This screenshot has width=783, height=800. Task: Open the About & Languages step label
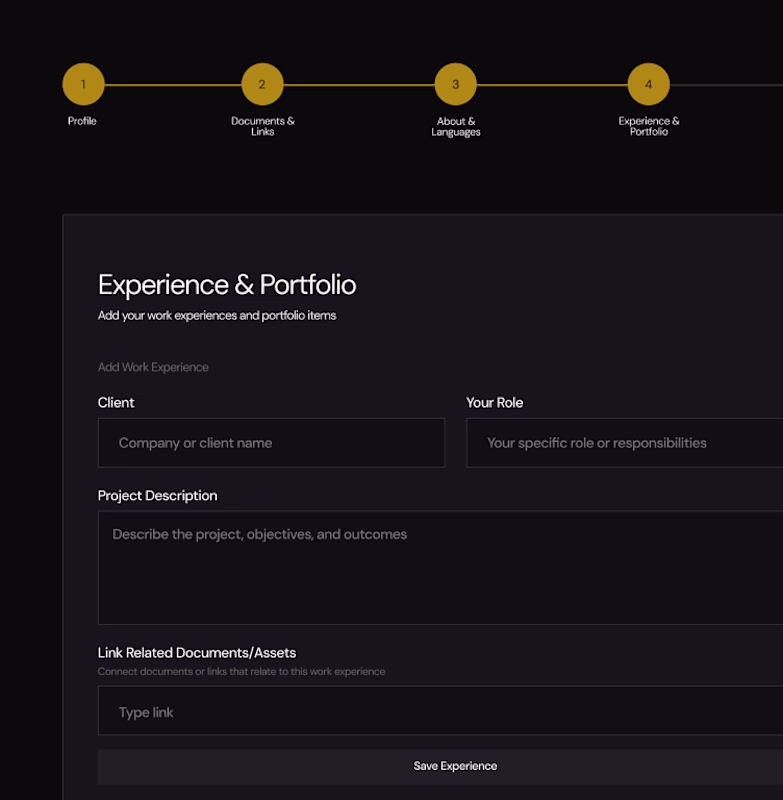pyautogui.click(x=456, y=126)
